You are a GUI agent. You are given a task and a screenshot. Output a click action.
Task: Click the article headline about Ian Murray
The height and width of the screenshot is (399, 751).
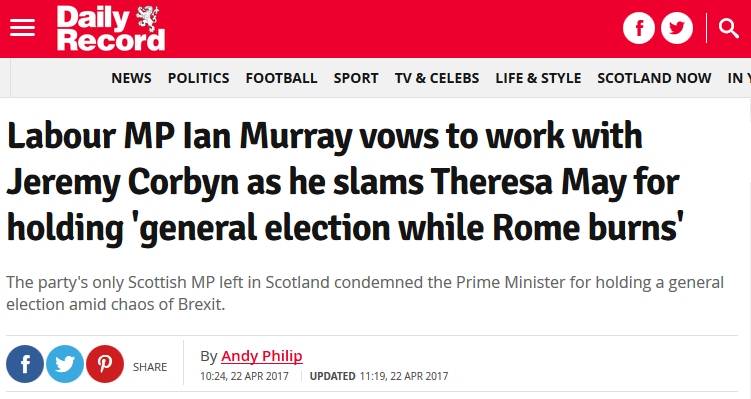click(345, 182)
